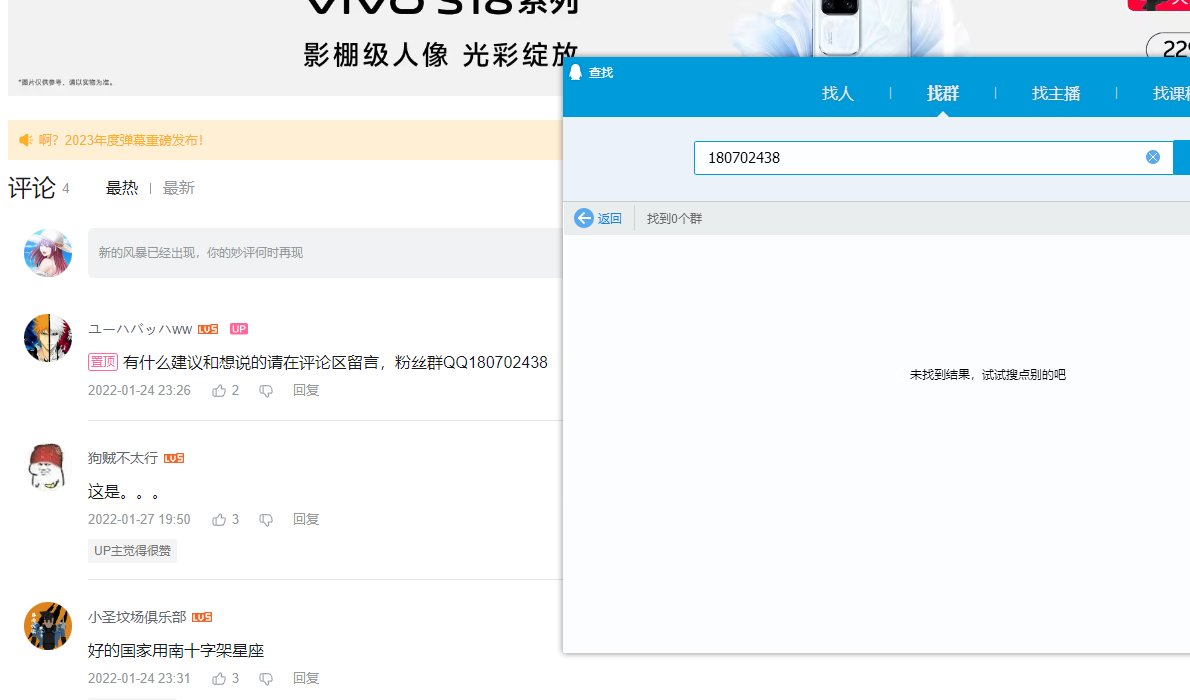Click the group number search input field
The height and width of the screenshot is (700, 1190).
tap(933, 158)
